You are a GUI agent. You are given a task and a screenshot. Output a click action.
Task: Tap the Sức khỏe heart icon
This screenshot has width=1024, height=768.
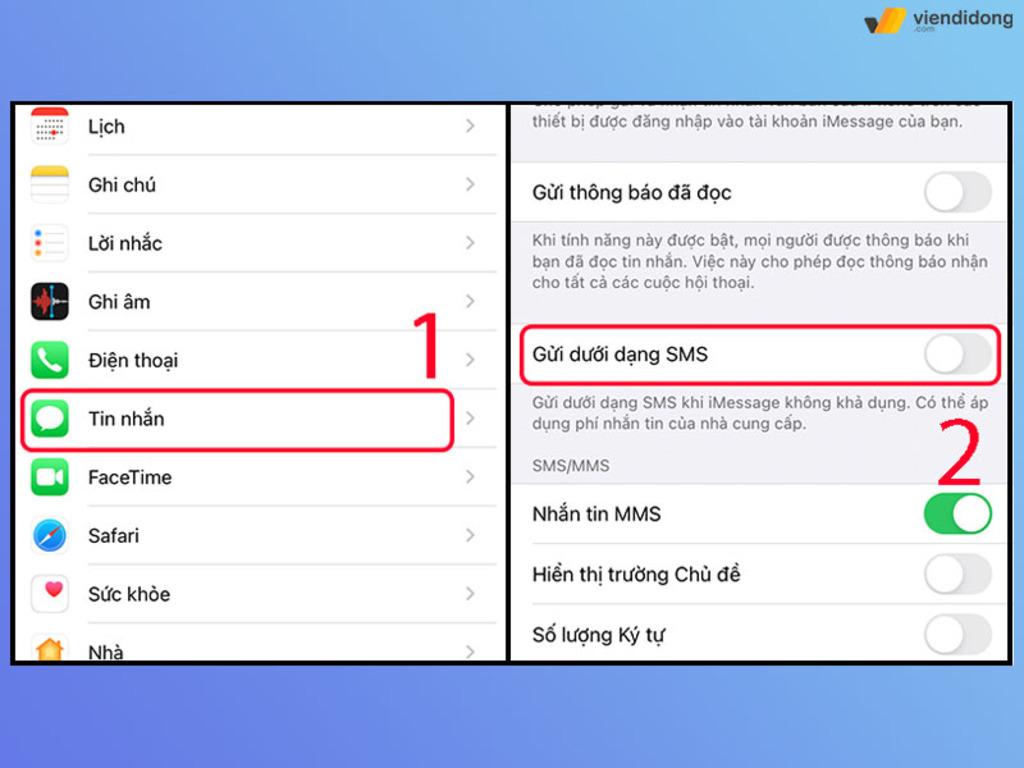pyautogui.click(x=50, y=593)
